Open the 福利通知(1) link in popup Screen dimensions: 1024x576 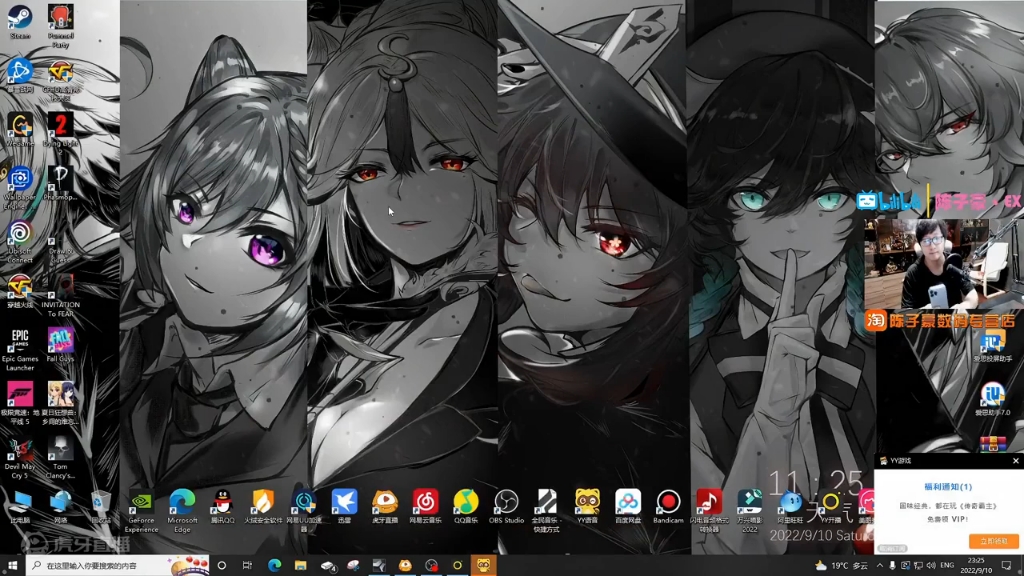(x=948, y=487)
